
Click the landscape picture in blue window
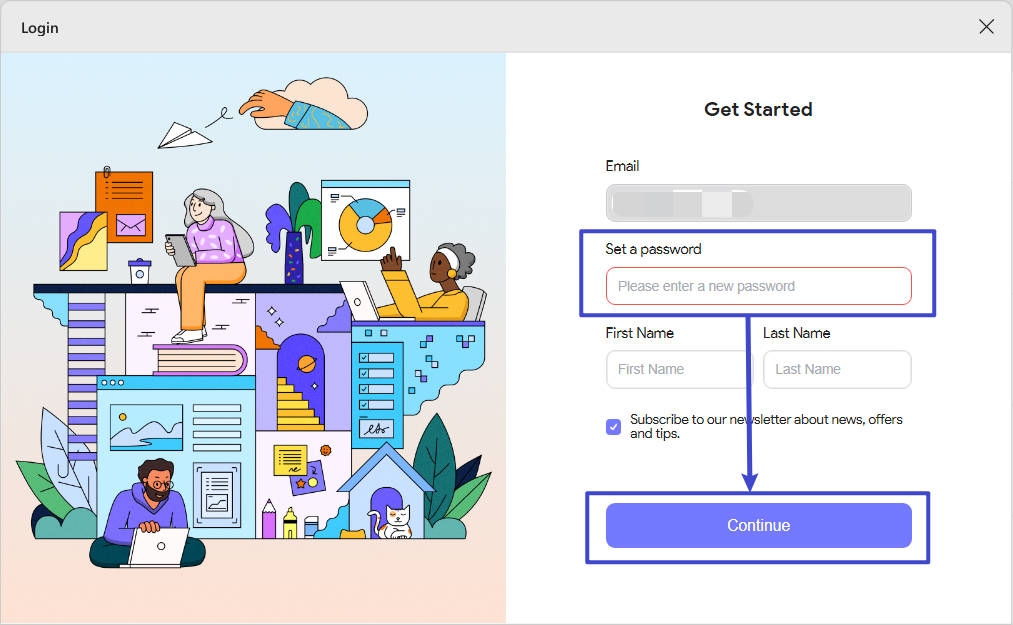146,427
